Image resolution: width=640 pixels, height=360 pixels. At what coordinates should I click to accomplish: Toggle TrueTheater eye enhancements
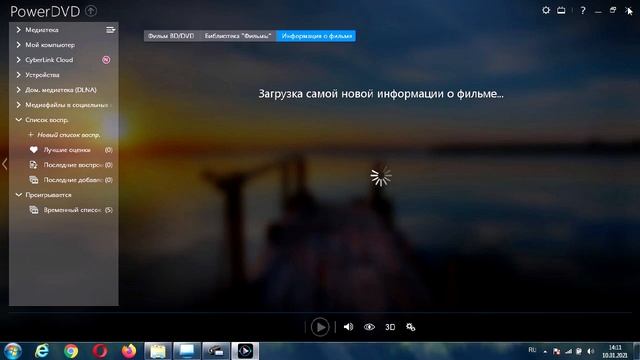pyautogui.click(x=369, y=327)
